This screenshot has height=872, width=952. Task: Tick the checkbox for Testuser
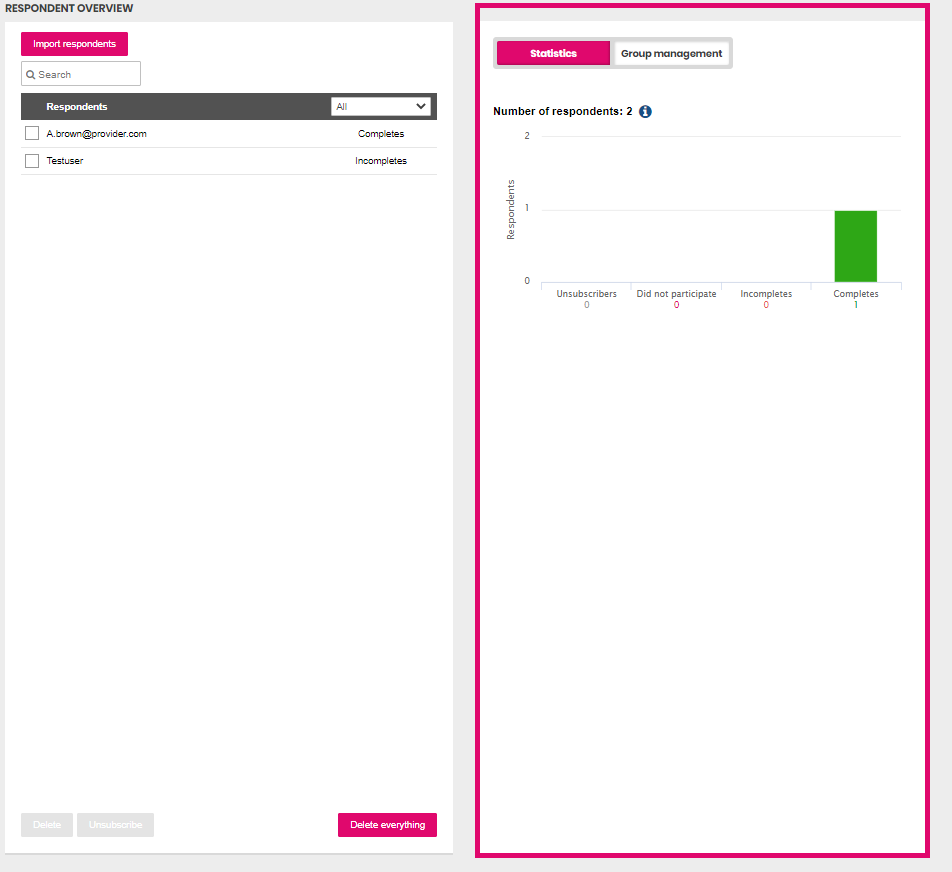pos(32,161)
